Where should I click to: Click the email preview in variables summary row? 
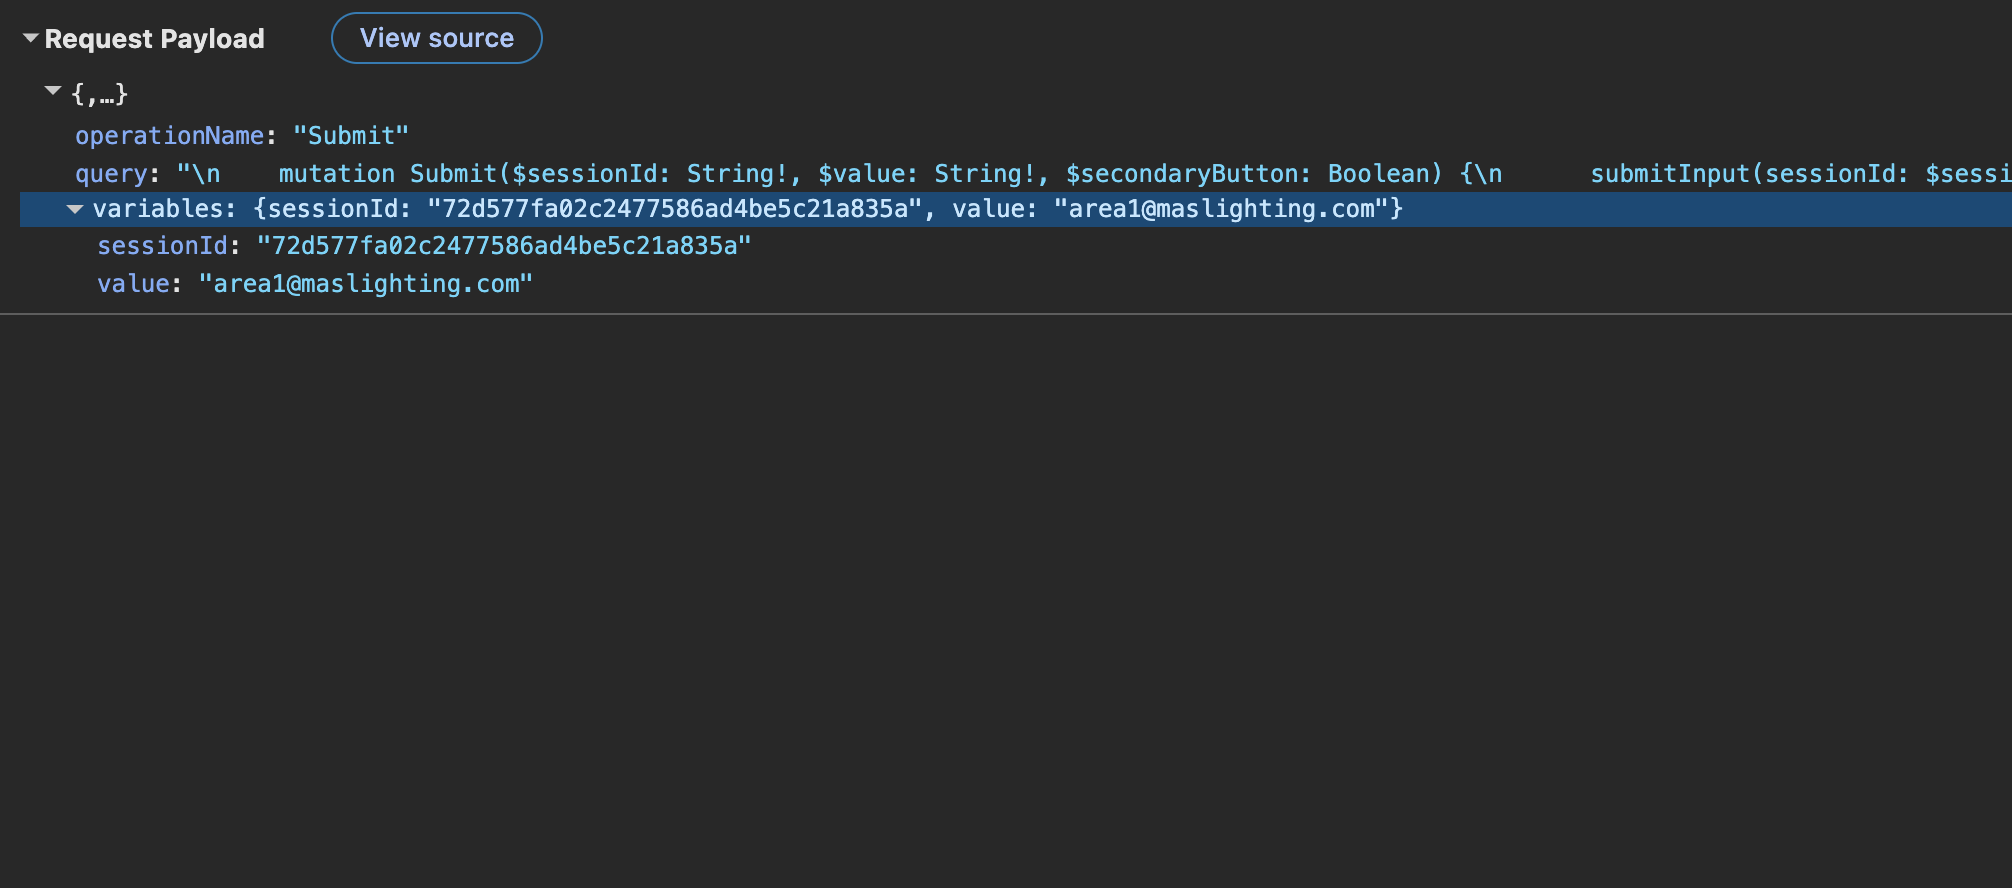(x=1222, y=209)
